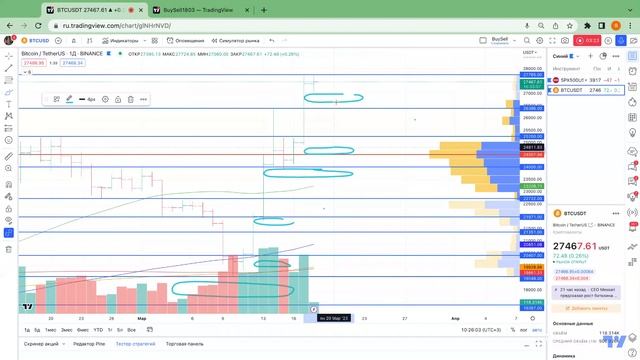Open more options in floating drawing toolbar

(x=143, y=99)
